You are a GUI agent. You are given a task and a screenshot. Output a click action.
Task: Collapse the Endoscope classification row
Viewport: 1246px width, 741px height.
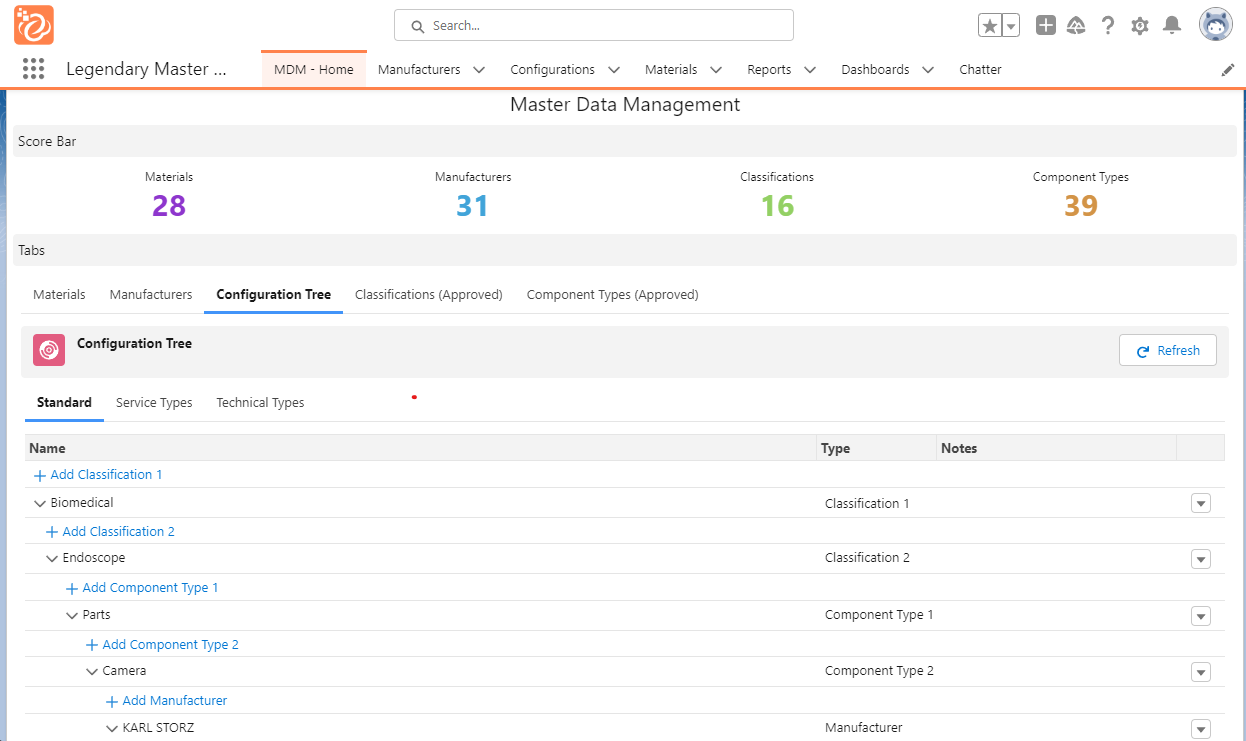pos(52,558)
